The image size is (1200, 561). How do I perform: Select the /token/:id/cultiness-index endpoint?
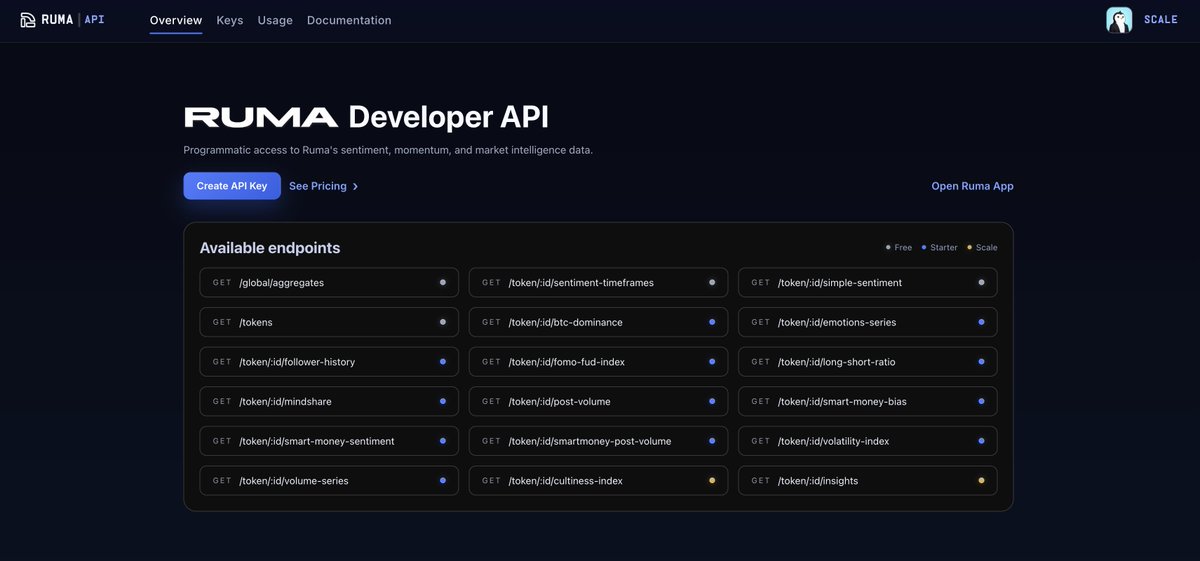598,481
